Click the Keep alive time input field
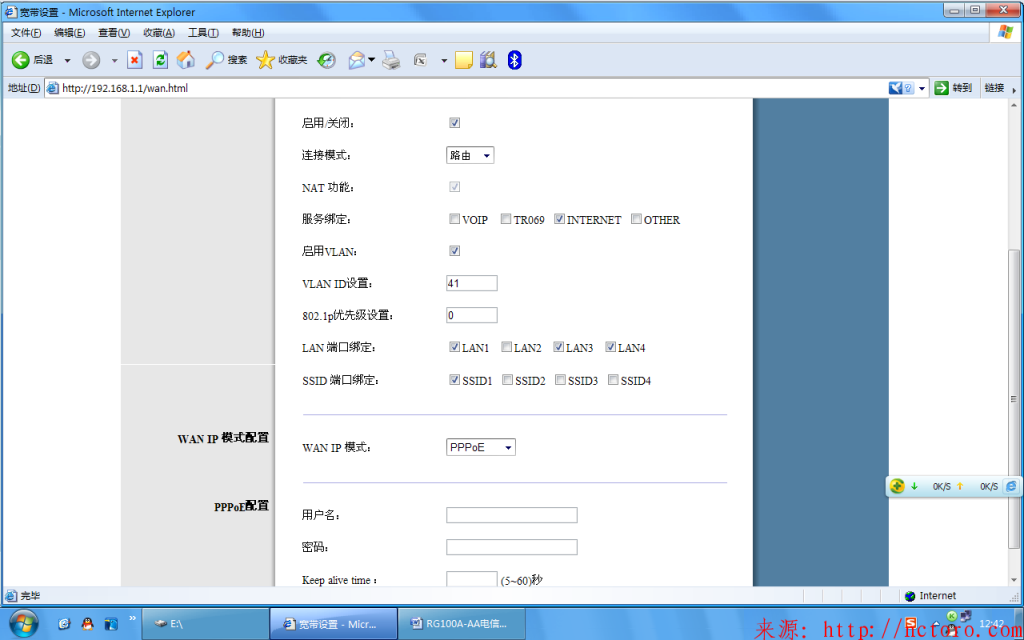 click(472, 579)
